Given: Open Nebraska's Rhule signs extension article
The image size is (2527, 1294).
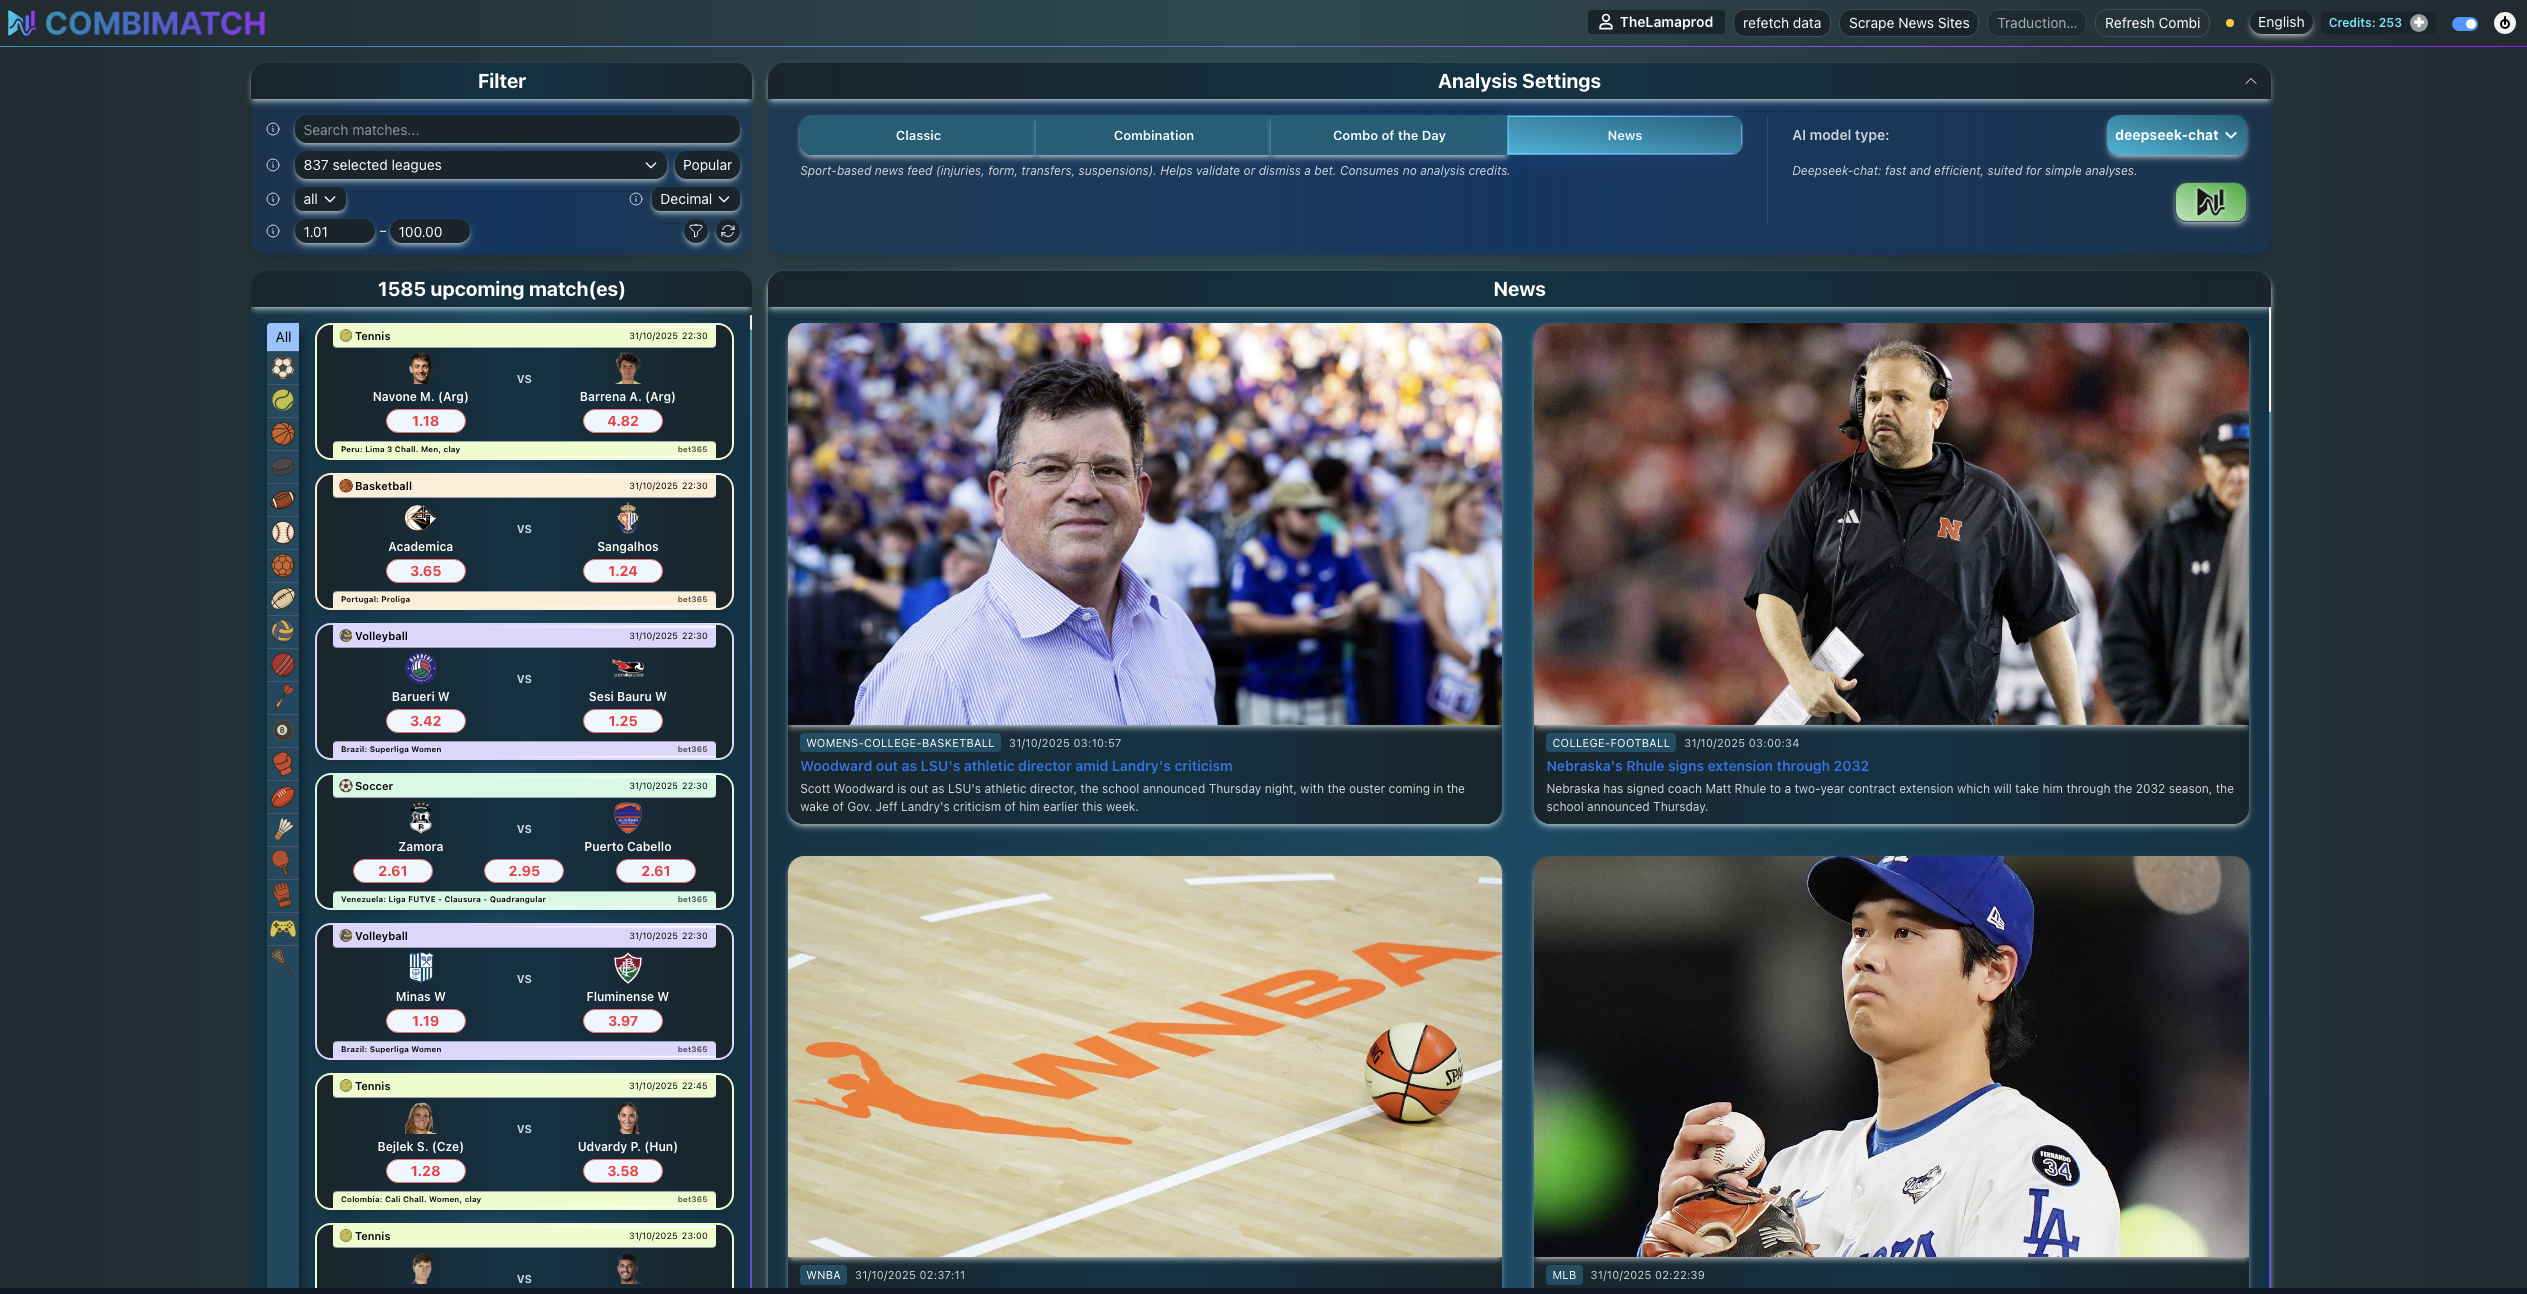Looking at the screenshot, I should pyautogui.click(x=1707, y=766).
